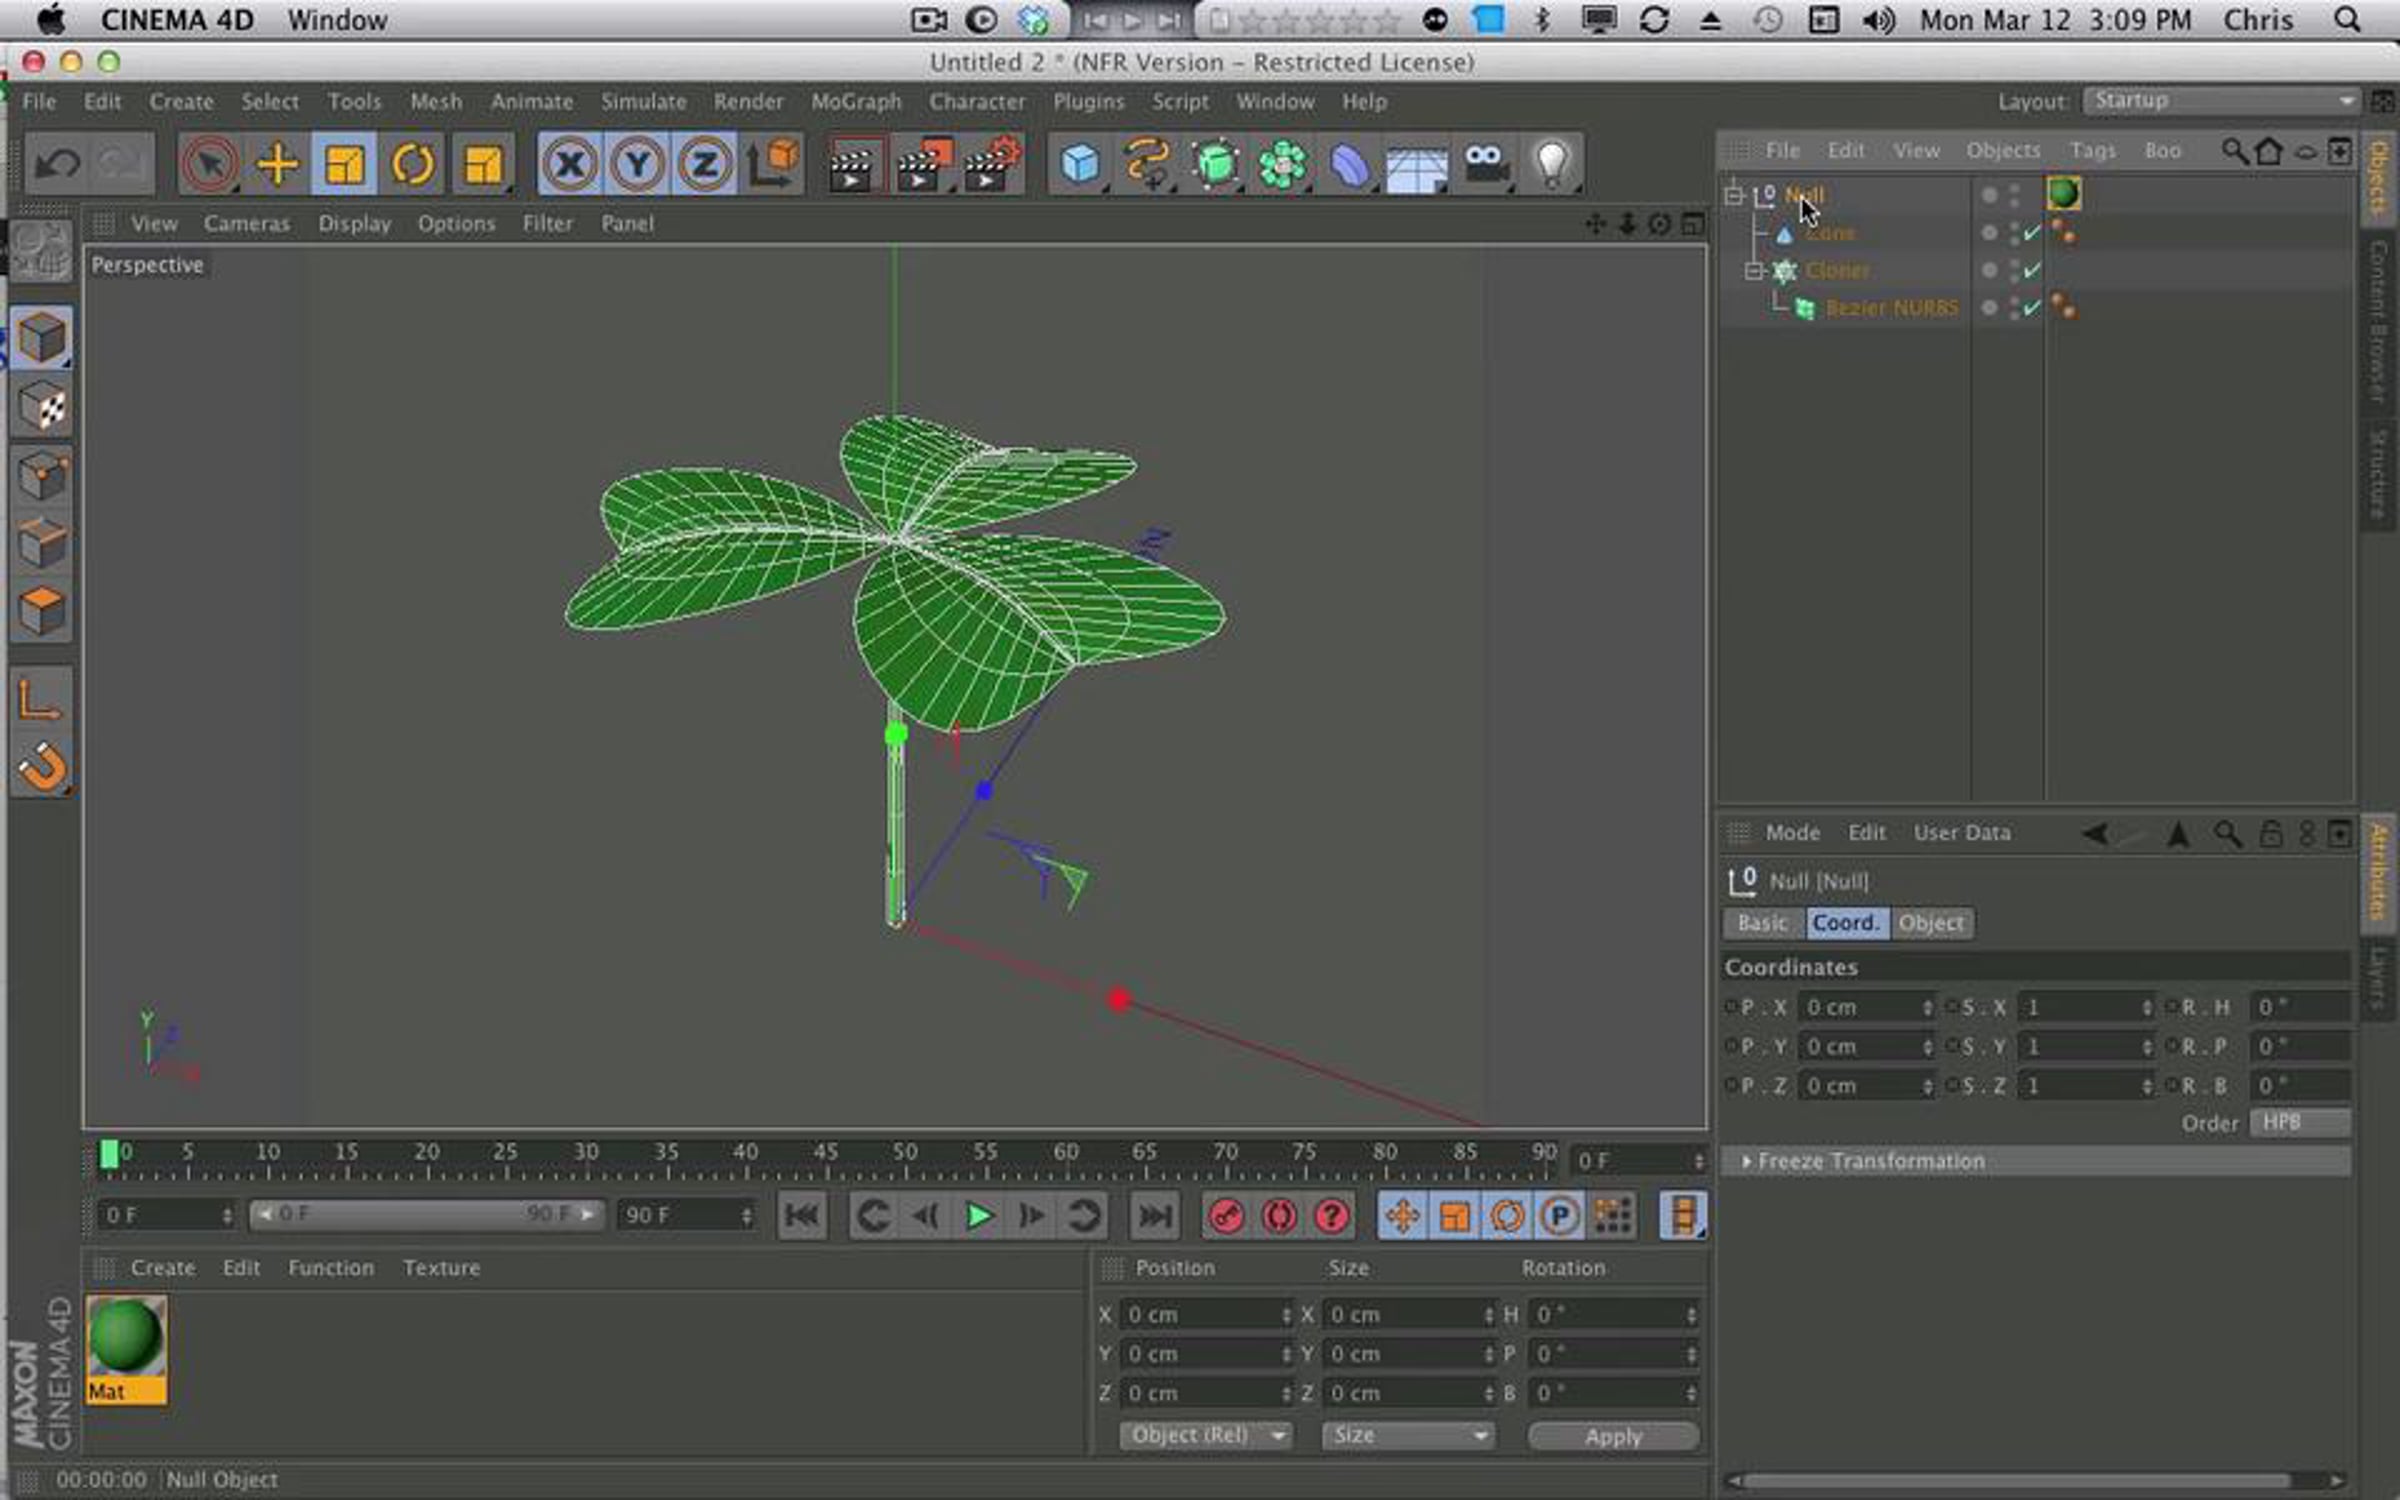The image size is (2400, 1500).
Task: Click the magnet snap icon
Action: (x=41, y=767)
